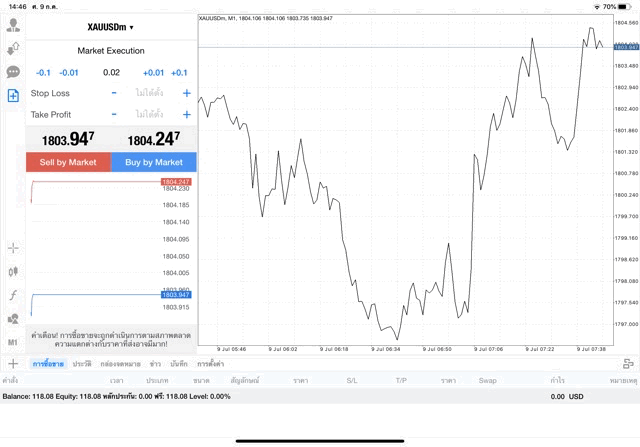Screen dimensions: 640x447
Task: Open candlestick chart type settings
Action: point(13,271)
